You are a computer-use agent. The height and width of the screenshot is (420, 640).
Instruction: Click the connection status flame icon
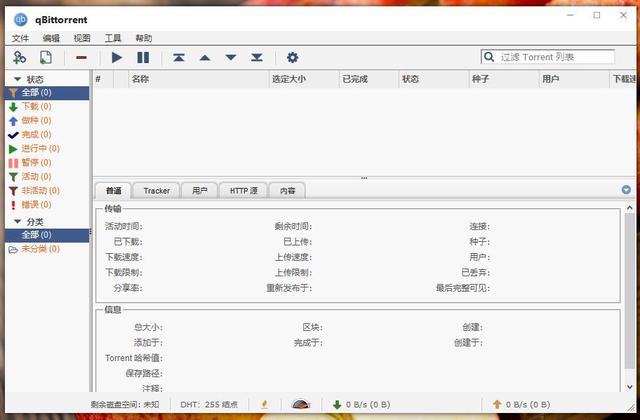coord(264,404)
